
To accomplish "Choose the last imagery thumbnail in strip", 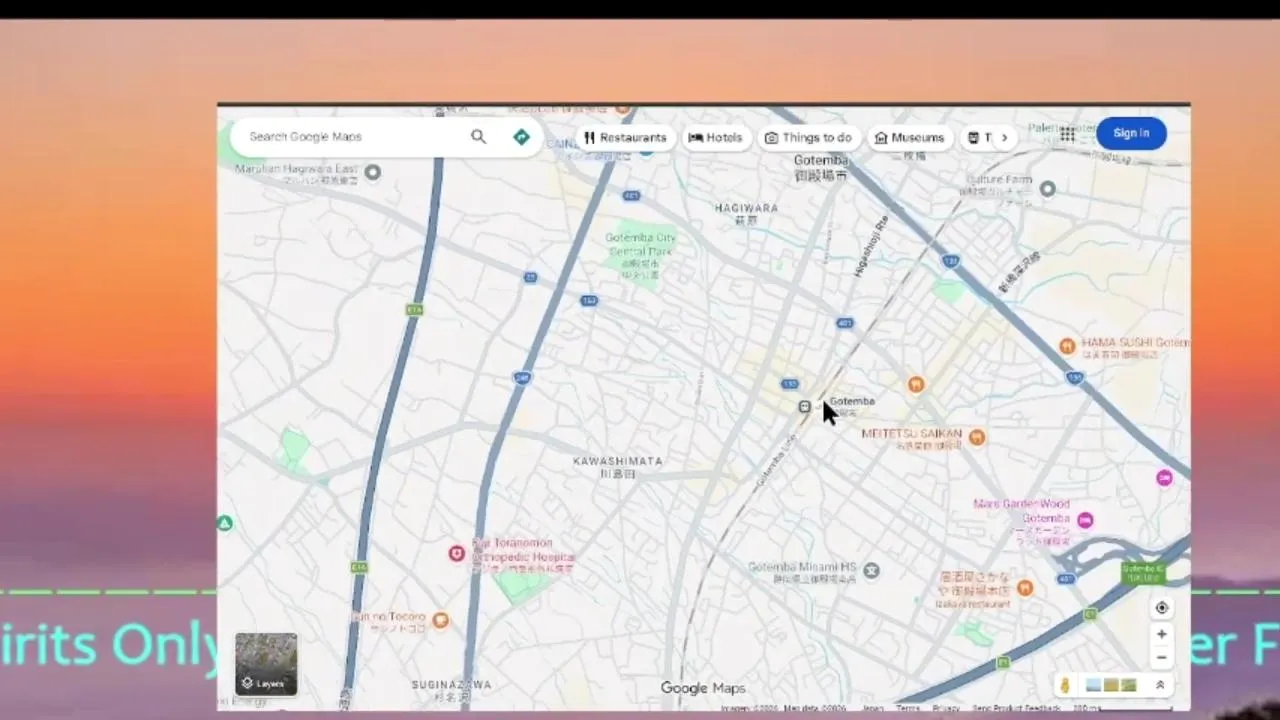I will click(1129, 685).
